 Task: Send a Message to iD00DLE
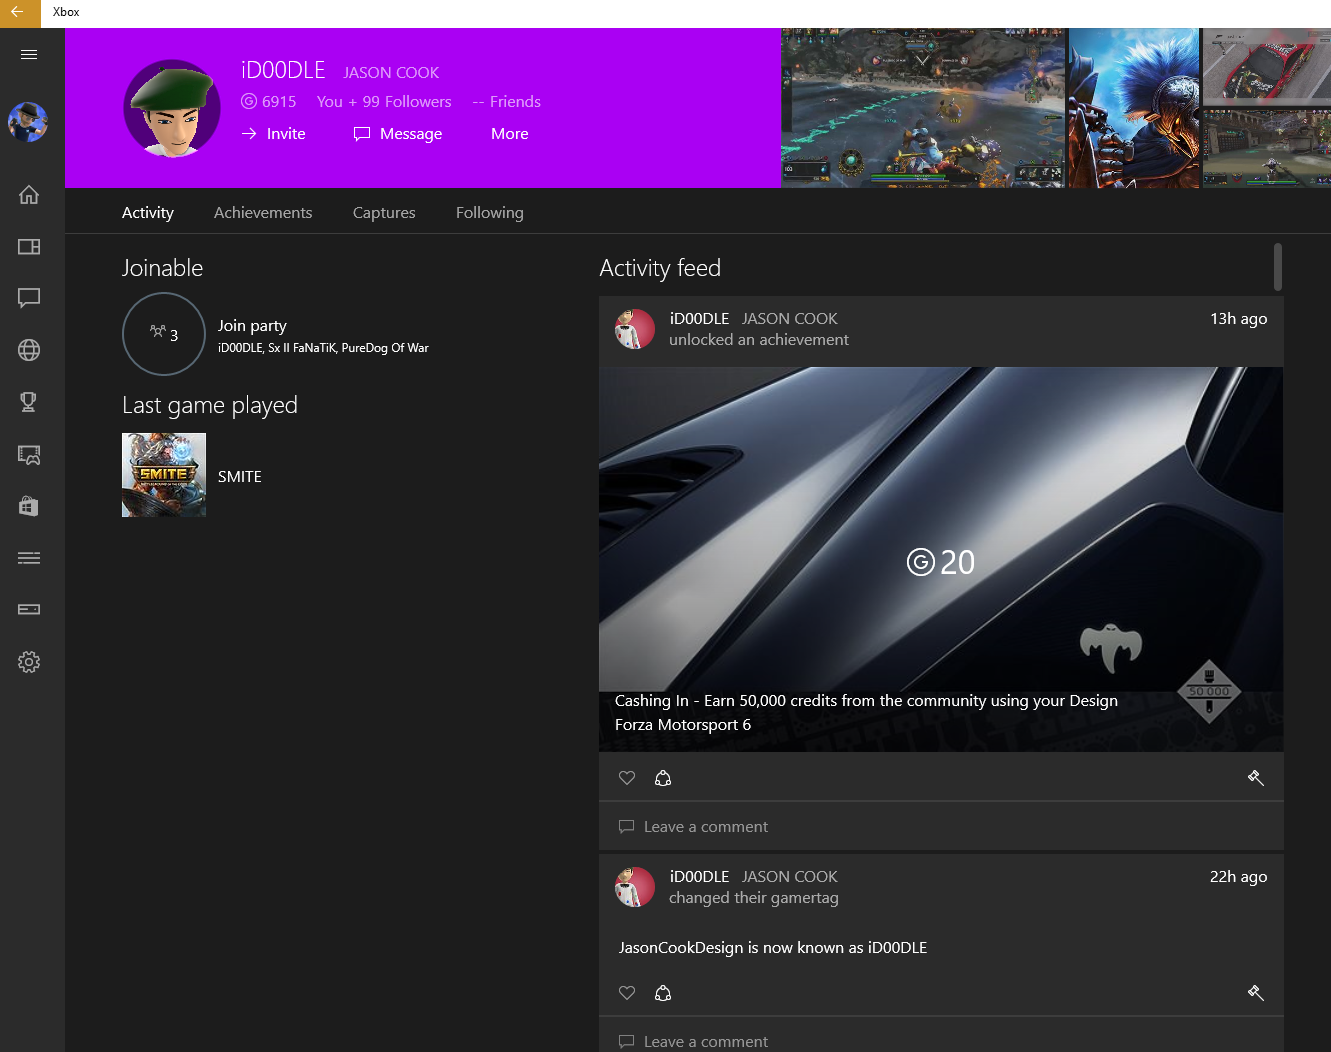click(398, 134)
